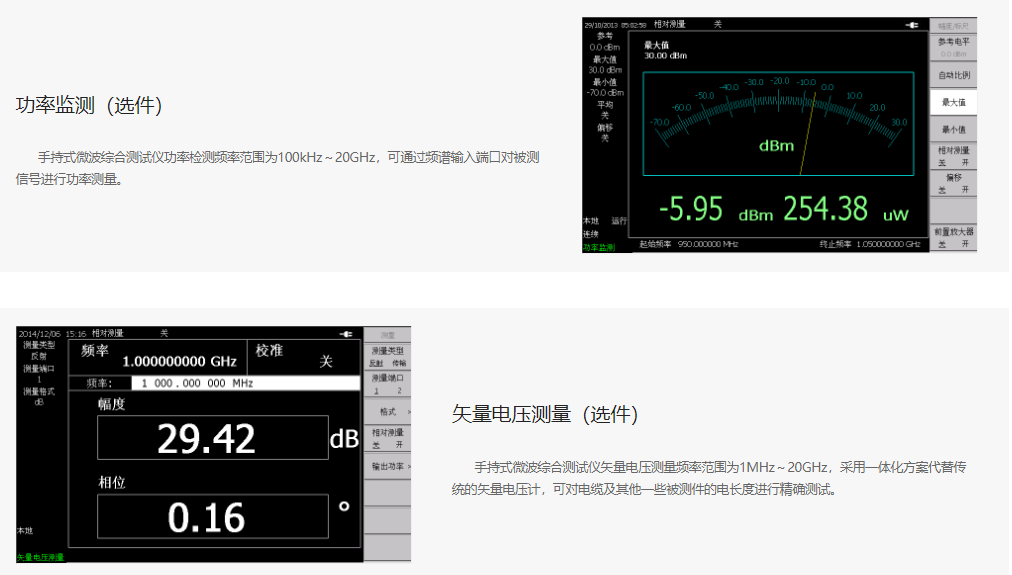
Task: Click the 幅度 29.42 readout box
Action: pos(211,439)
